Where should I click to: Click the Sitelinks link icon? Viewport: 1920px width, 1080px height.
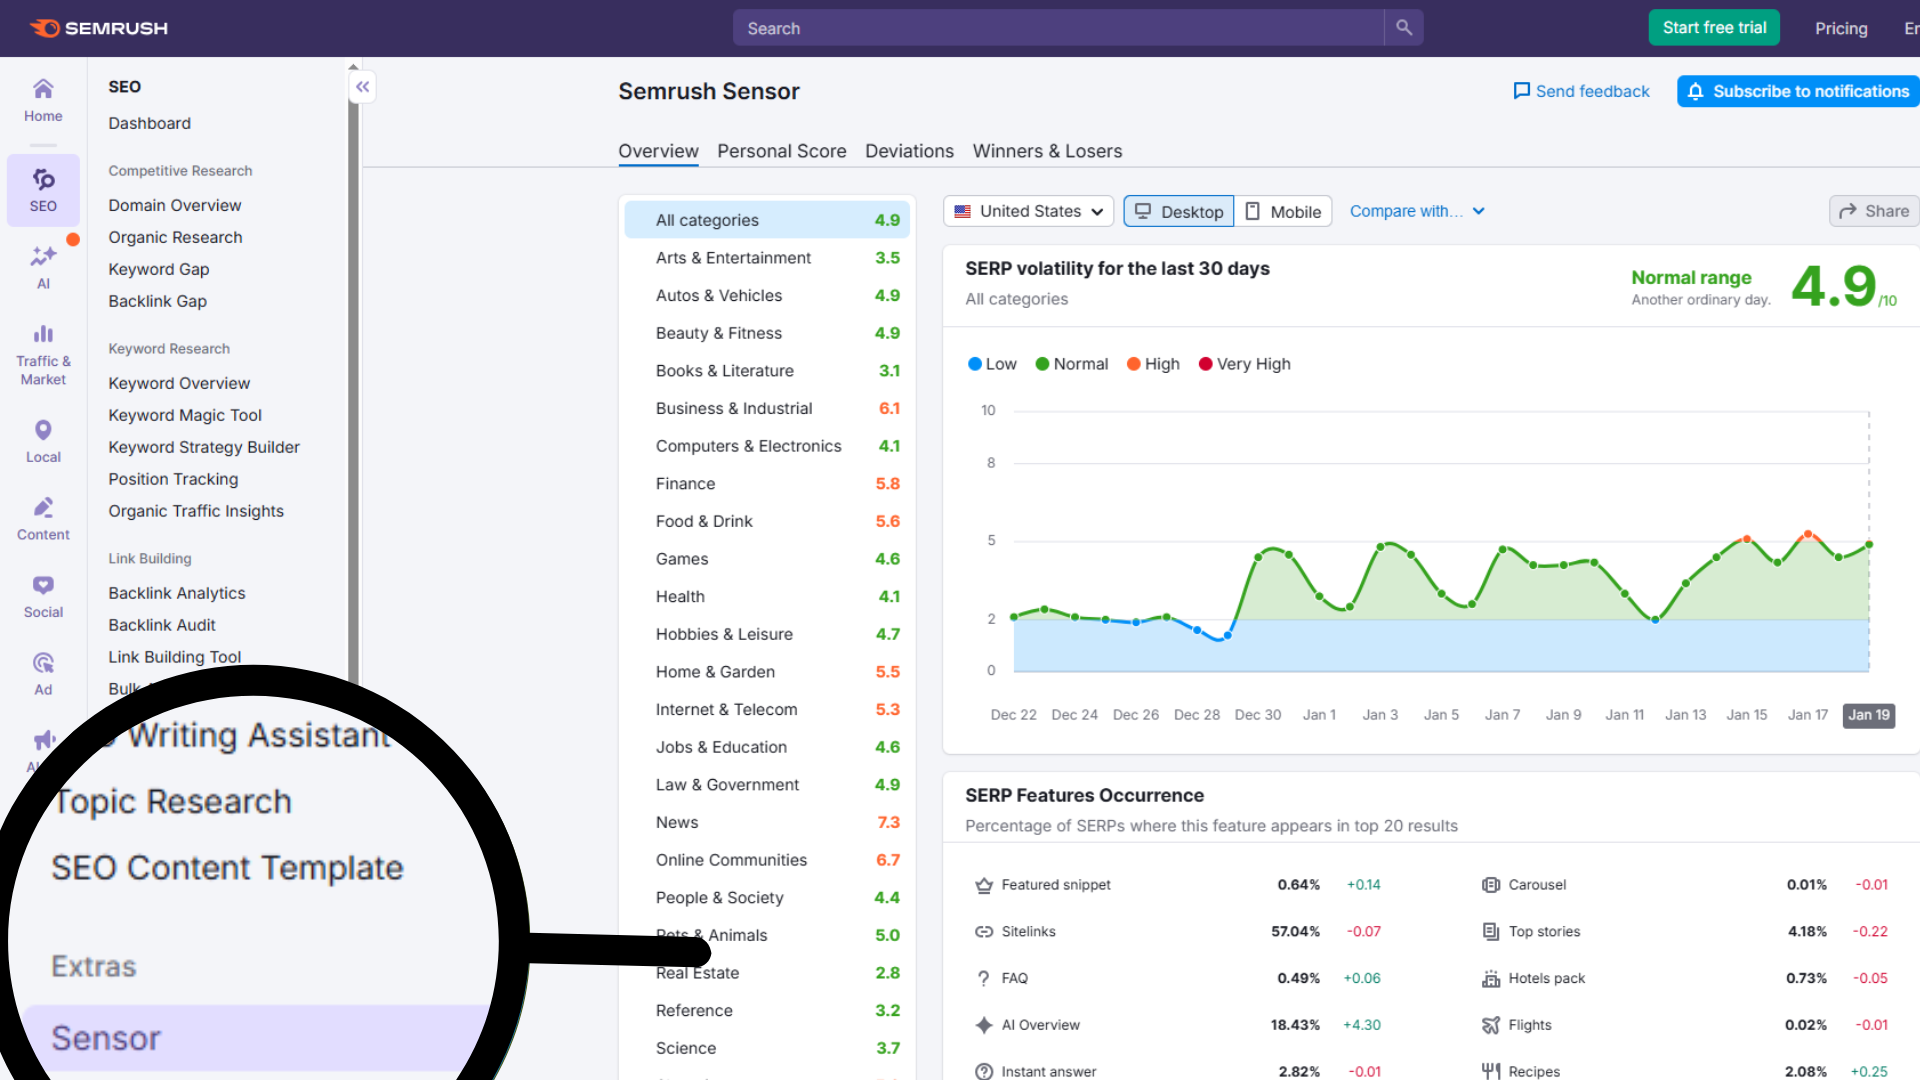click(x=984, y=932)
